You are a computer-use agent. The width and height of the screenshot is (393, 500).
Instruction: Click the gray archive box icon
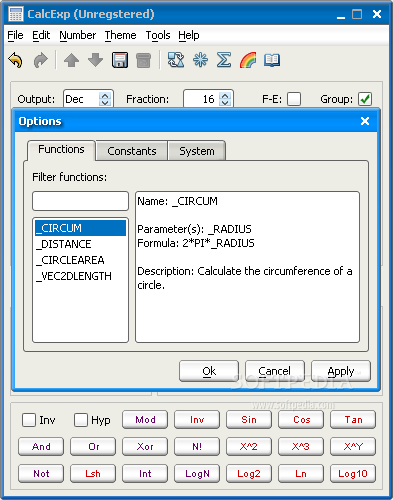[144, 60]
